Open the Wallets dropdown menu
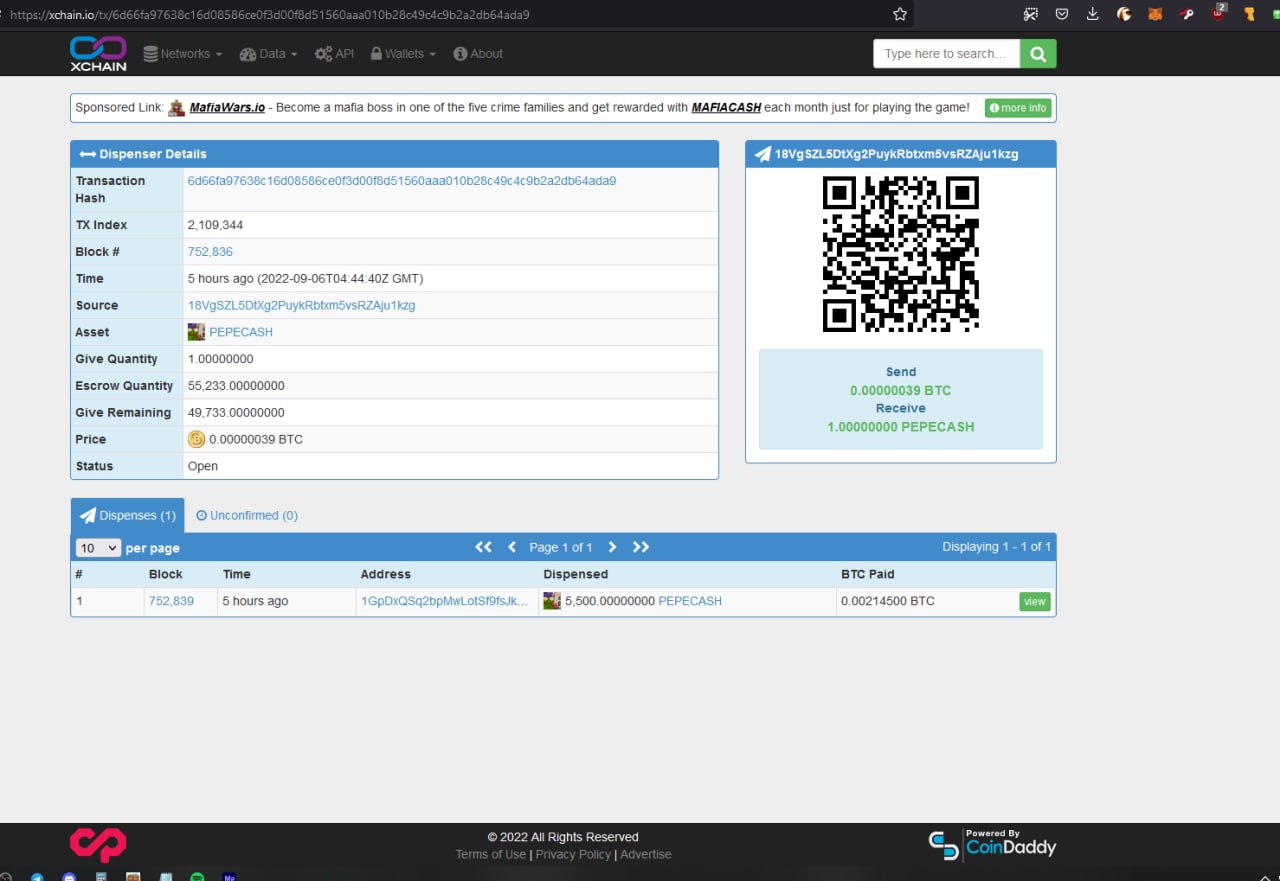This screenshot has height=881, width=1280. (403, 54)
